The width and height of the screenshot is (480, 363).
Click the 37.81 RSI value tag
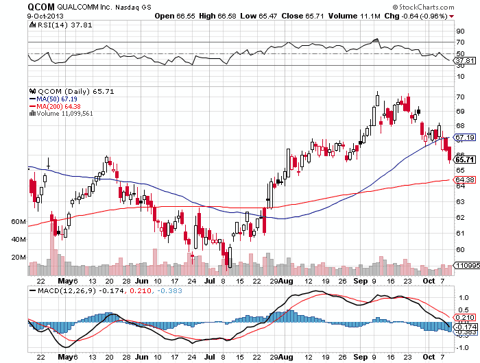pos(465,61)
